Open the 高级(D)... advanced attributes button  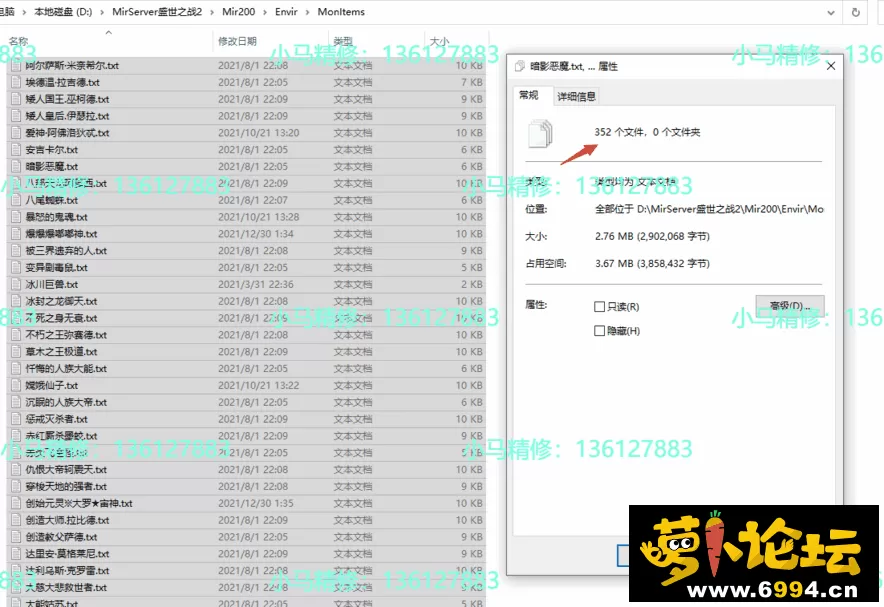(790, 306)
